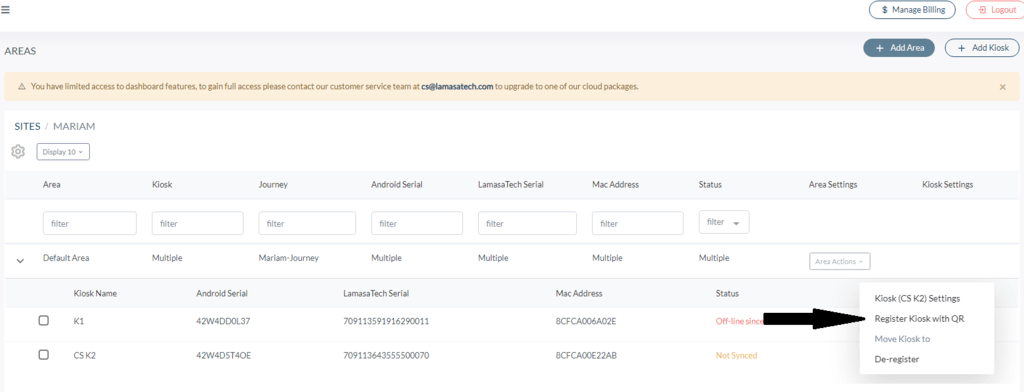The height and width of the screenshot is (392, 1024).
Task: Choose De-register from the kiosk menu
Action: point(897,359)
